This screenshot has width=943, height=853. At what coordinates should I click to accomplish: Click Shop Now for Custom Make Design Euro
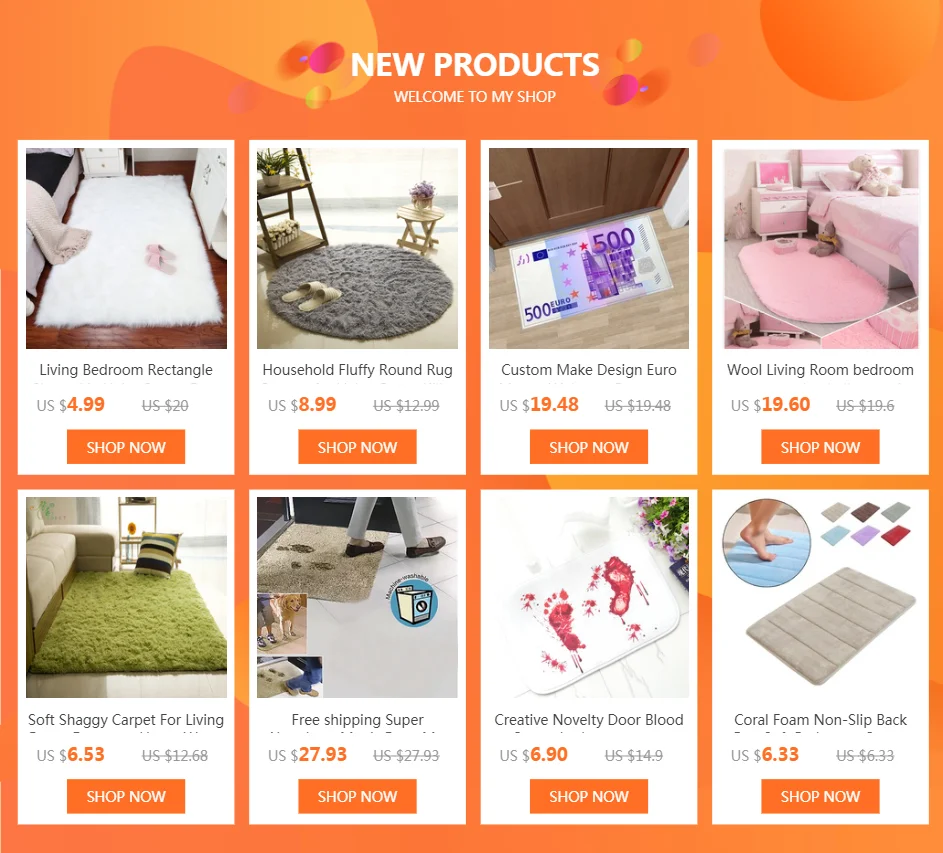click(x=589, y=447)
